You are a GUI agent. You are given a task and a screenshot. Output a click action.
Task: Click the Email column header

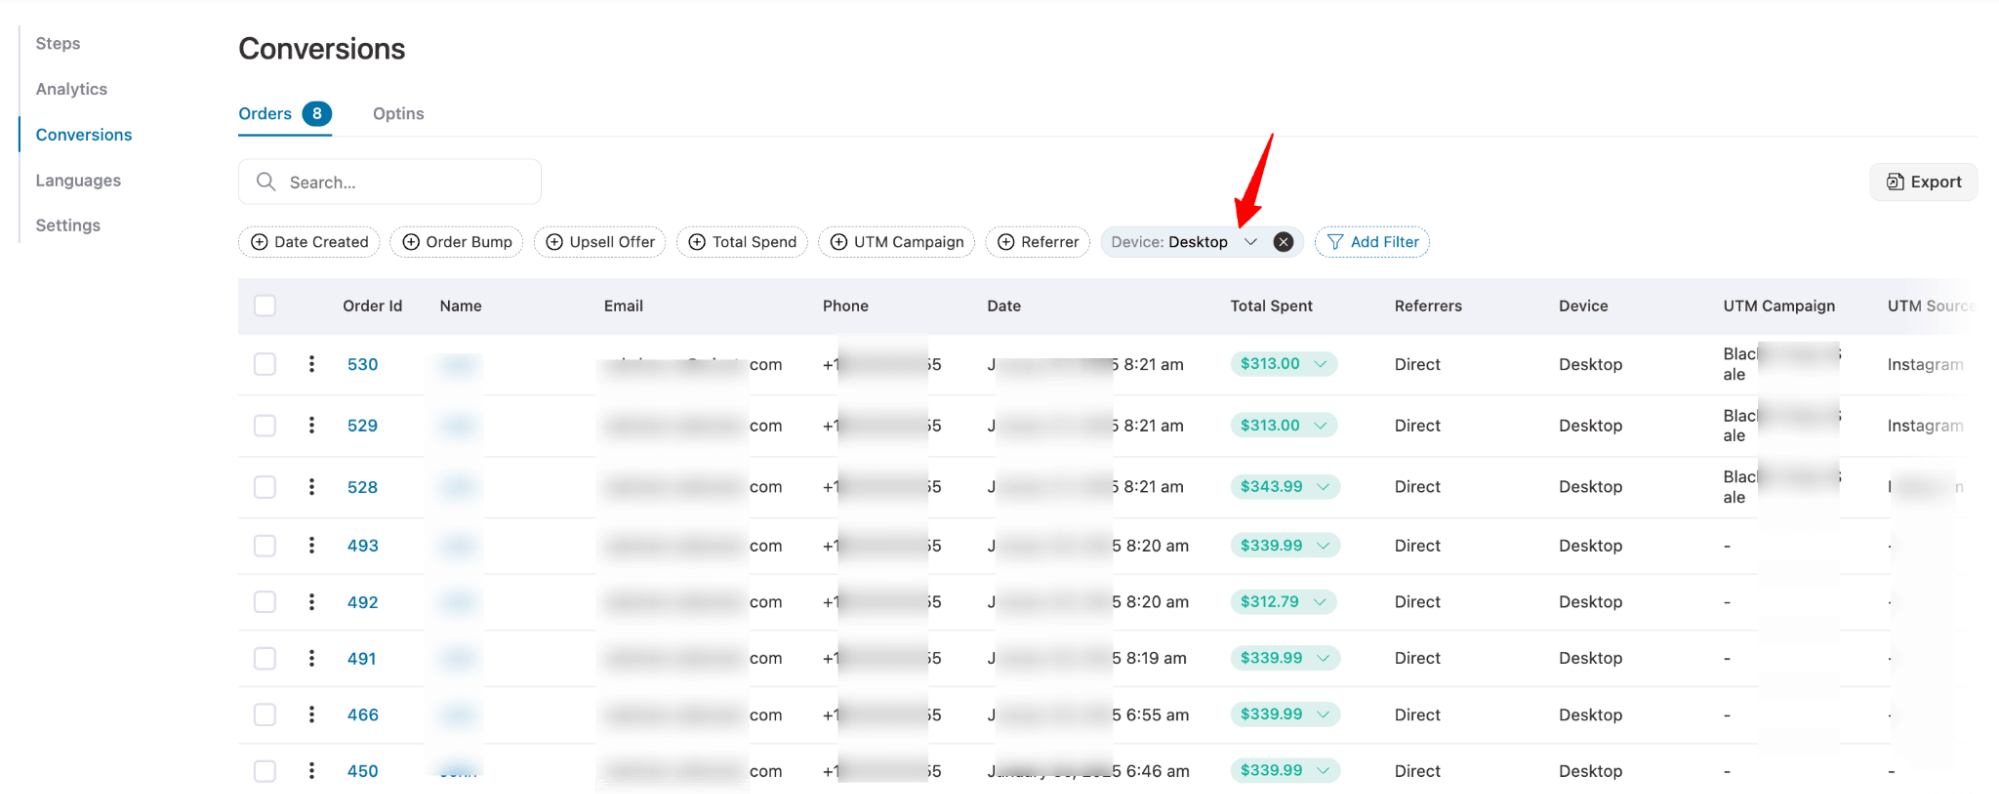[623, 306]
